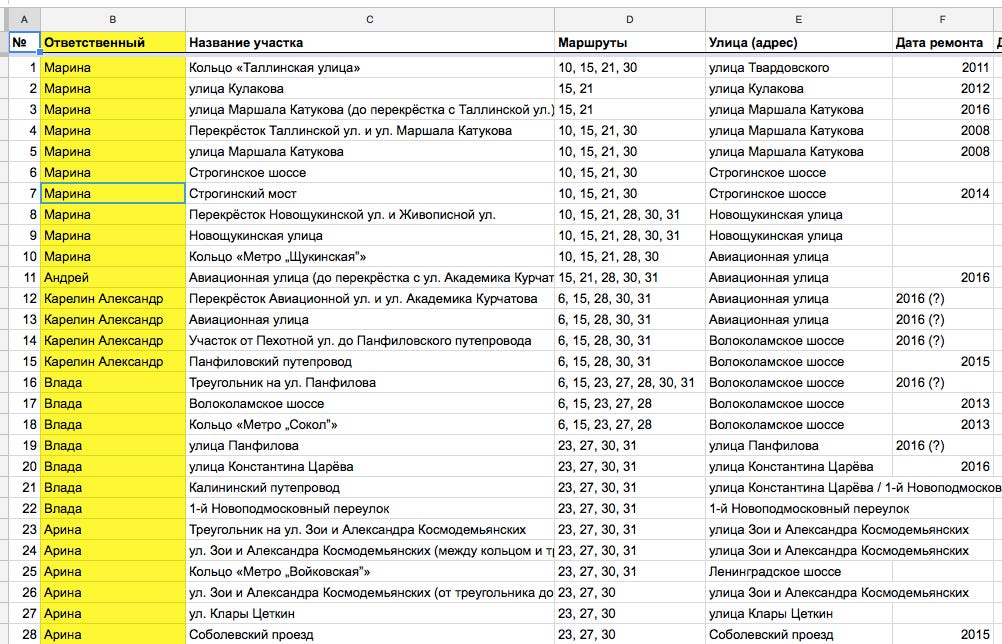1002x644 pixels.
Task: Select cell "улица Твардовского"
Action: 798,67
